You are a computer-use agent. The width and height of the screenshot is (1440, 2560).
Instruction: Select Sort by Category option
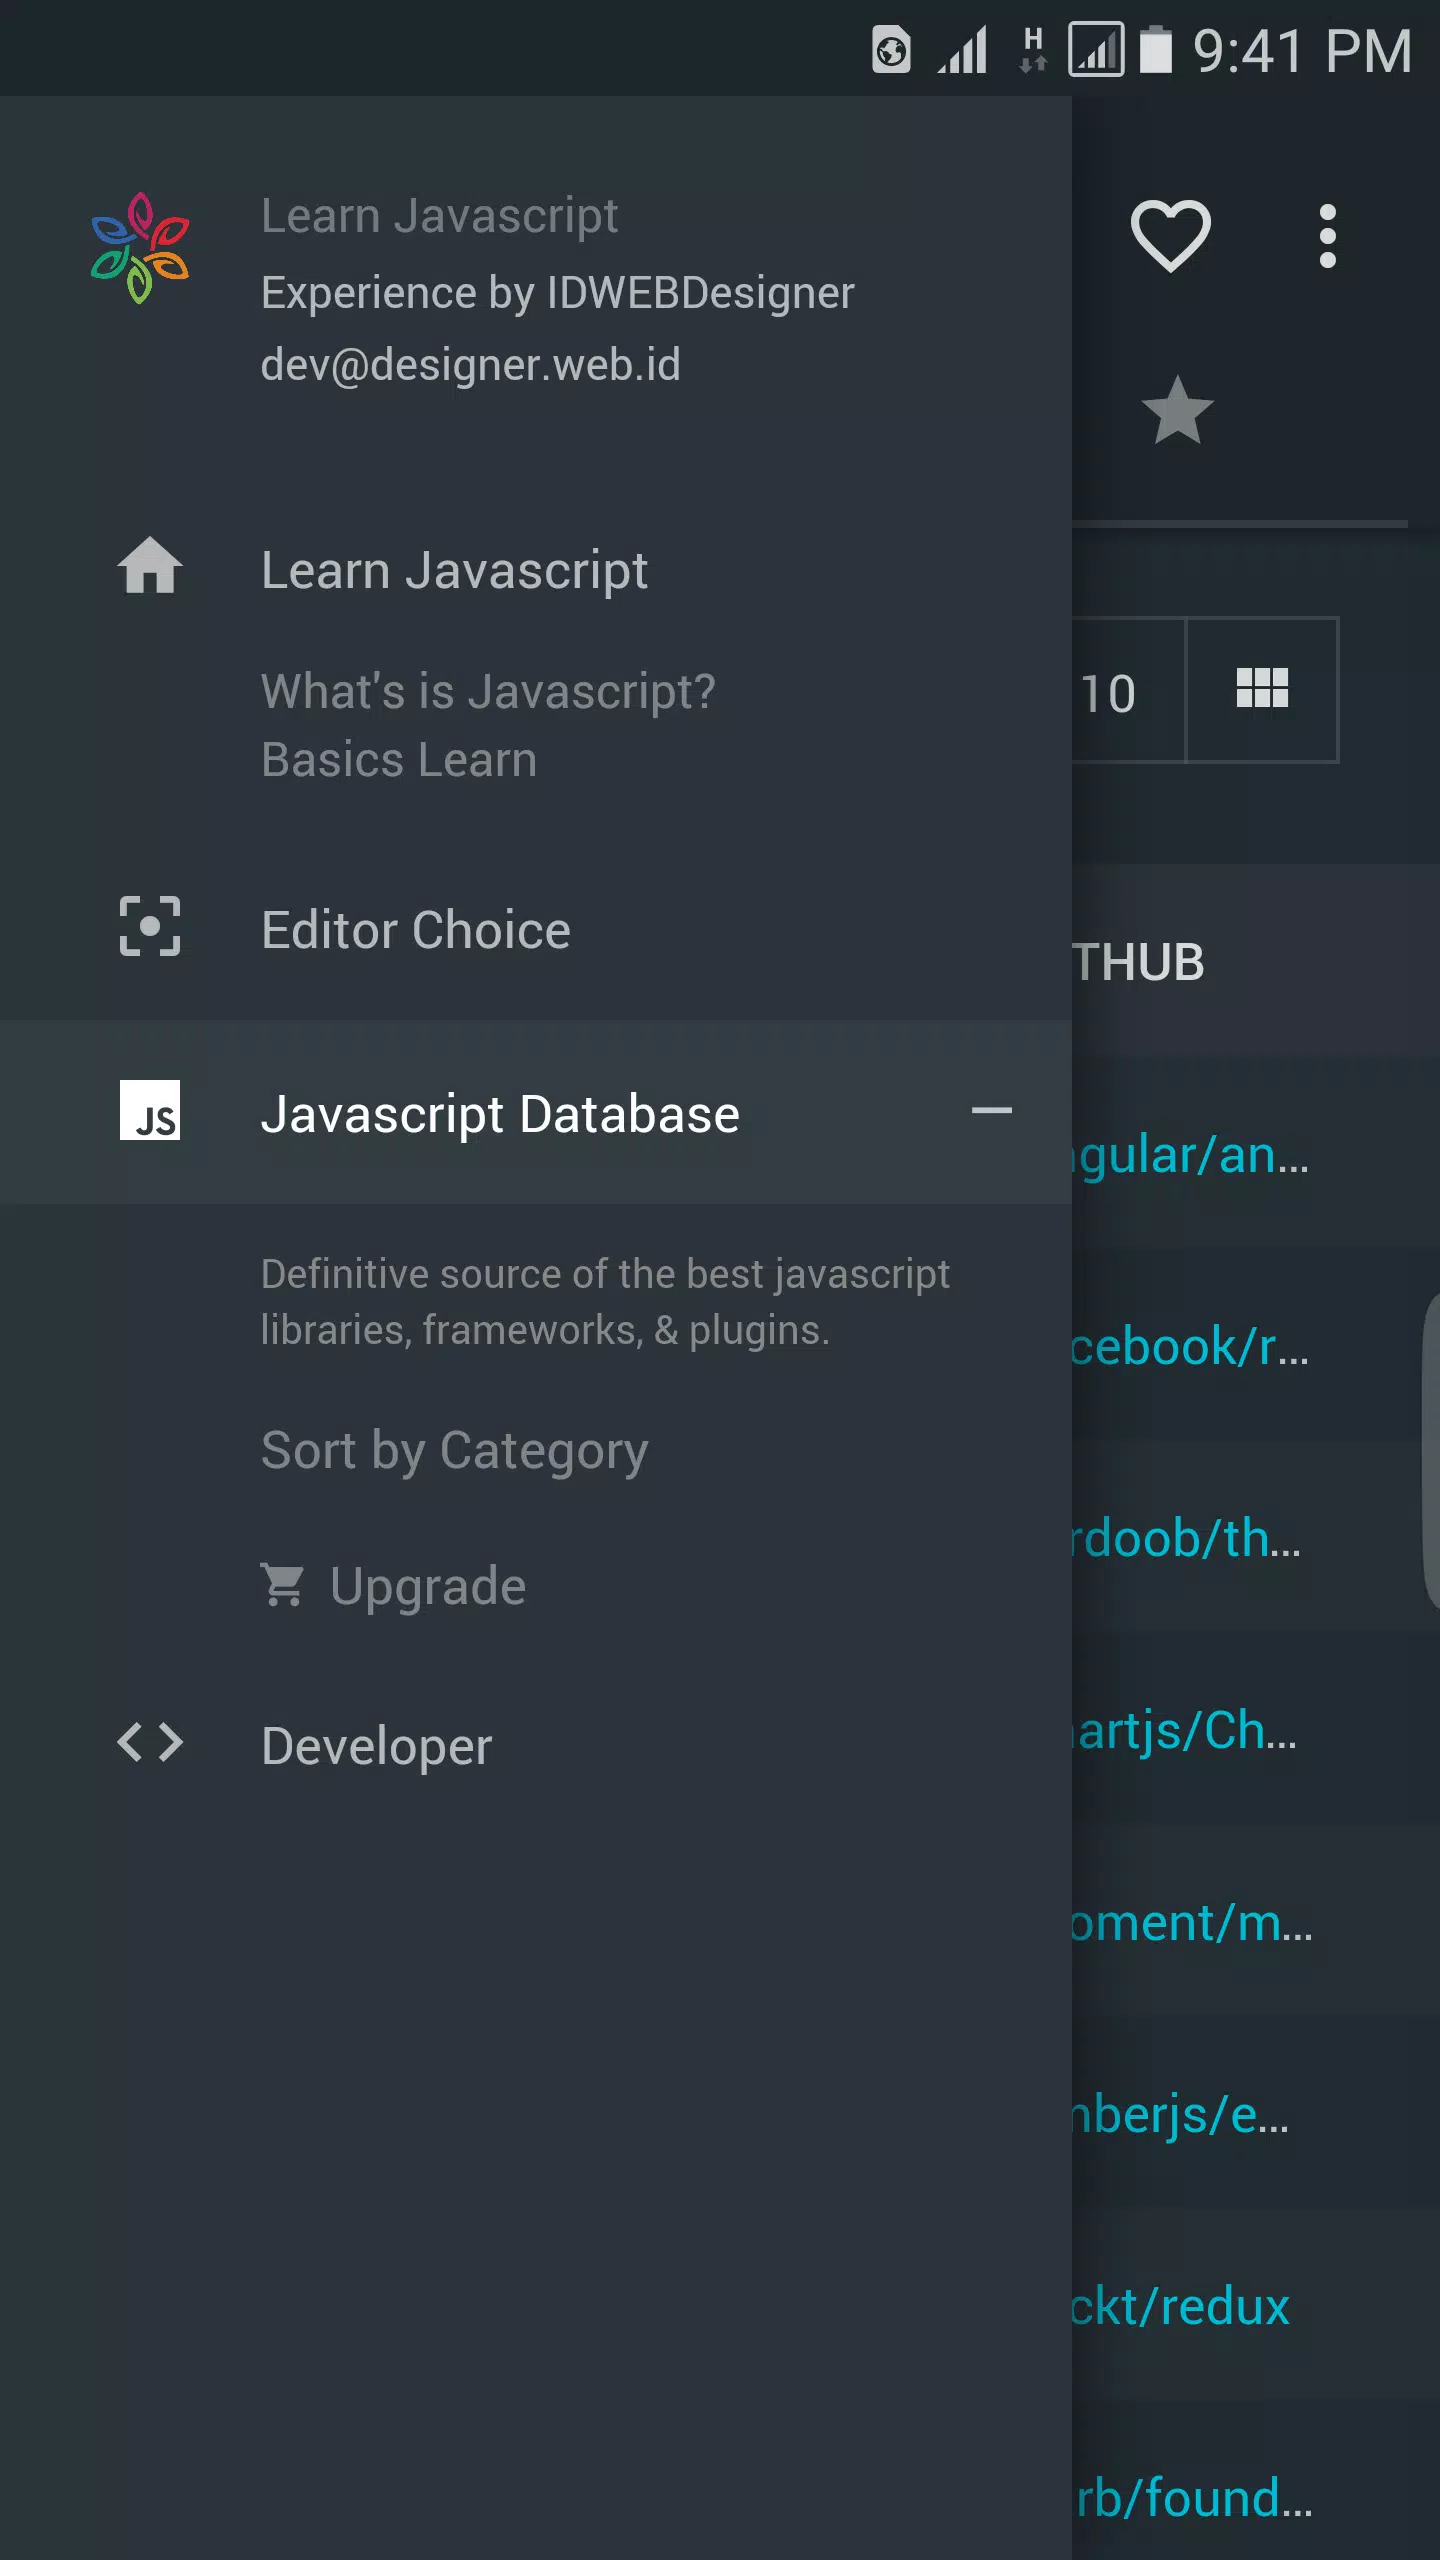tap(454, 1452)
